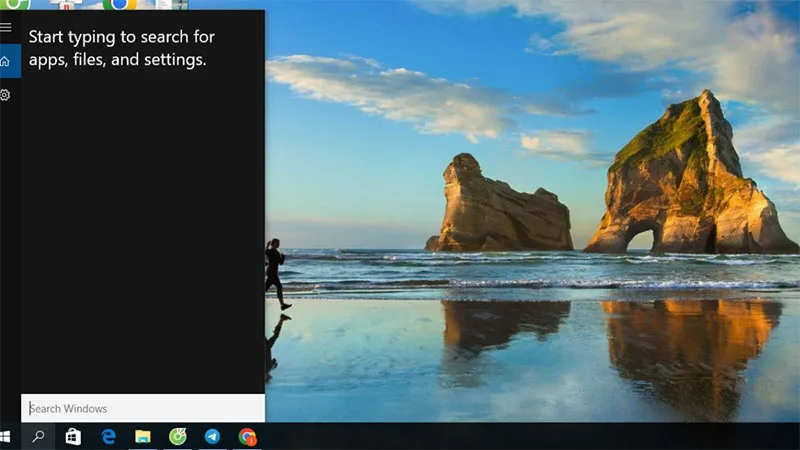Screen dimensions: 800x450
Task: Launch Coc Coc browser from taskbar
Action: point(178,436)
